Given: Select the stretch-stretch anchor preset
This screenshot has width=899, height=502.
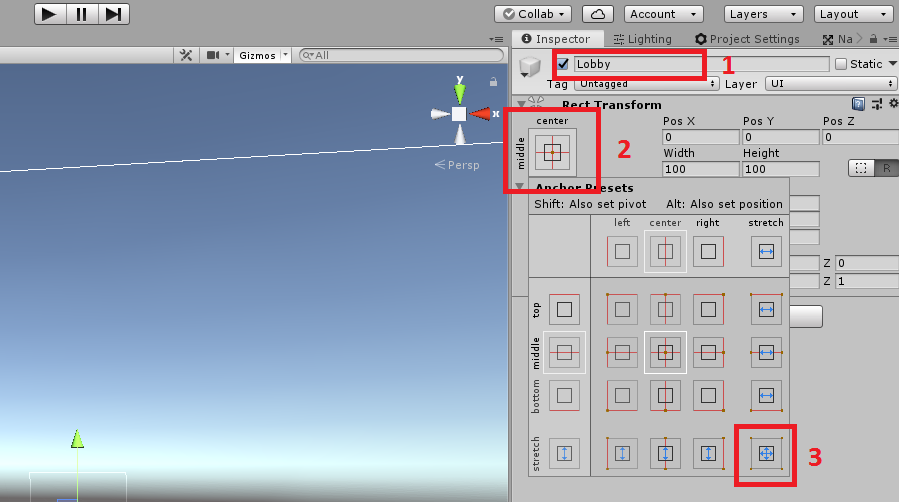Looking at the screenshot, I should click(x=766, y=453).
